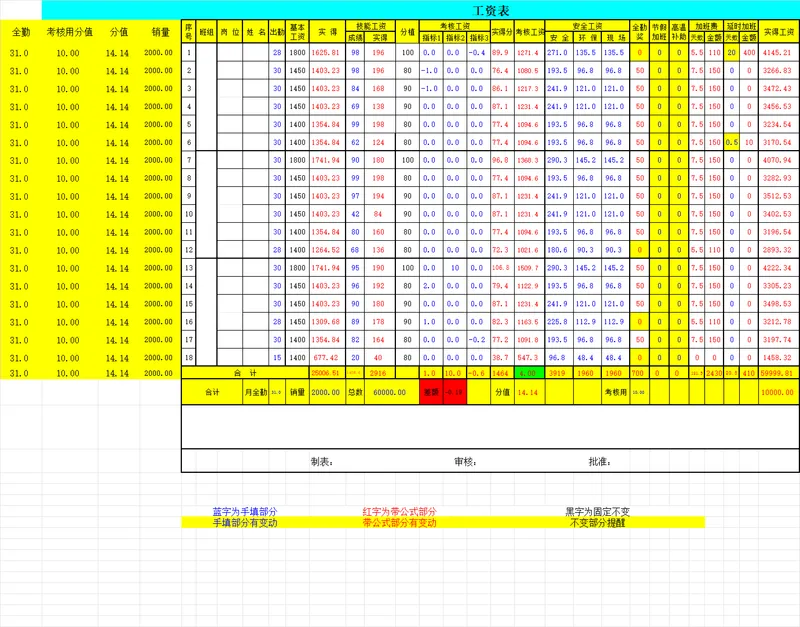Click the yellow 0.5 delayed overtime cell
This screenshot has height=627, width=800.
(x=732, y=142)
